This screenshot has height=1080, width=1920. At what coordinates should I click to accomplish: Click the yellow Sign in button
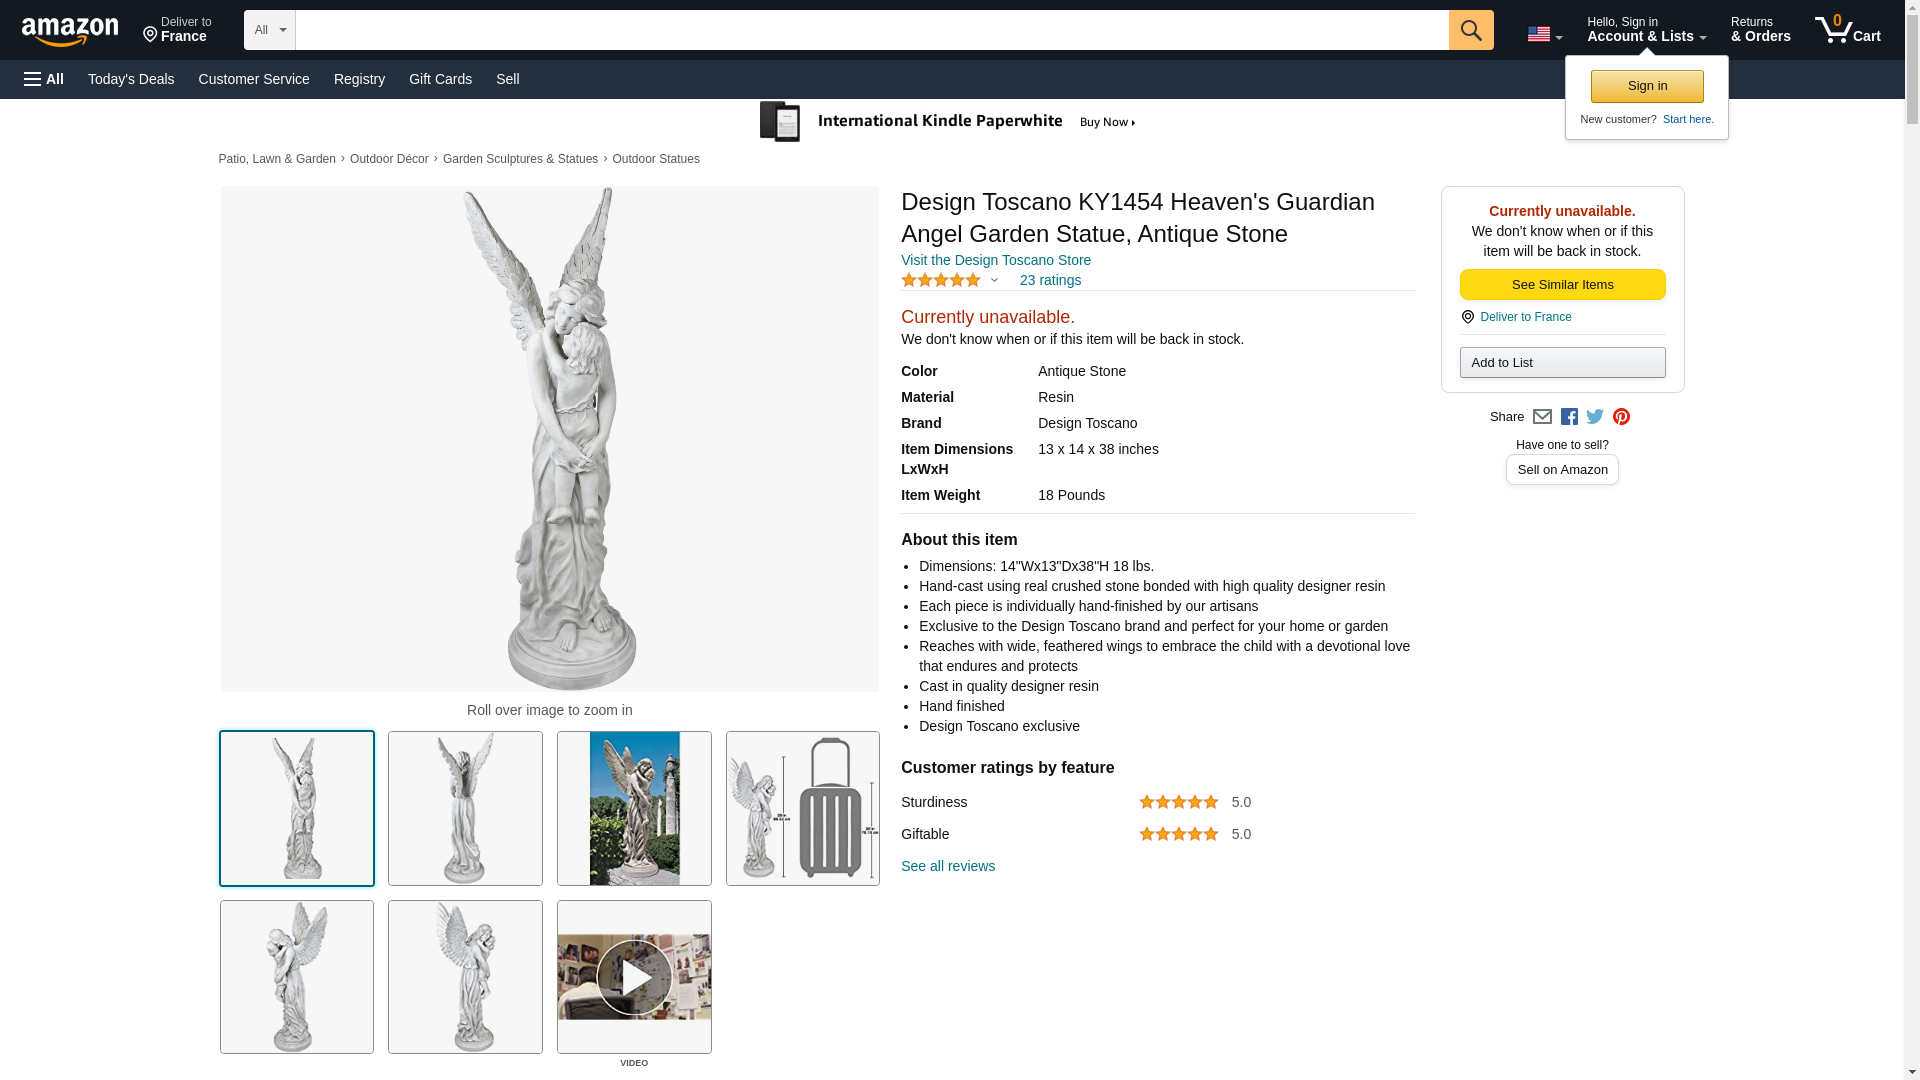coord(1647,86)
